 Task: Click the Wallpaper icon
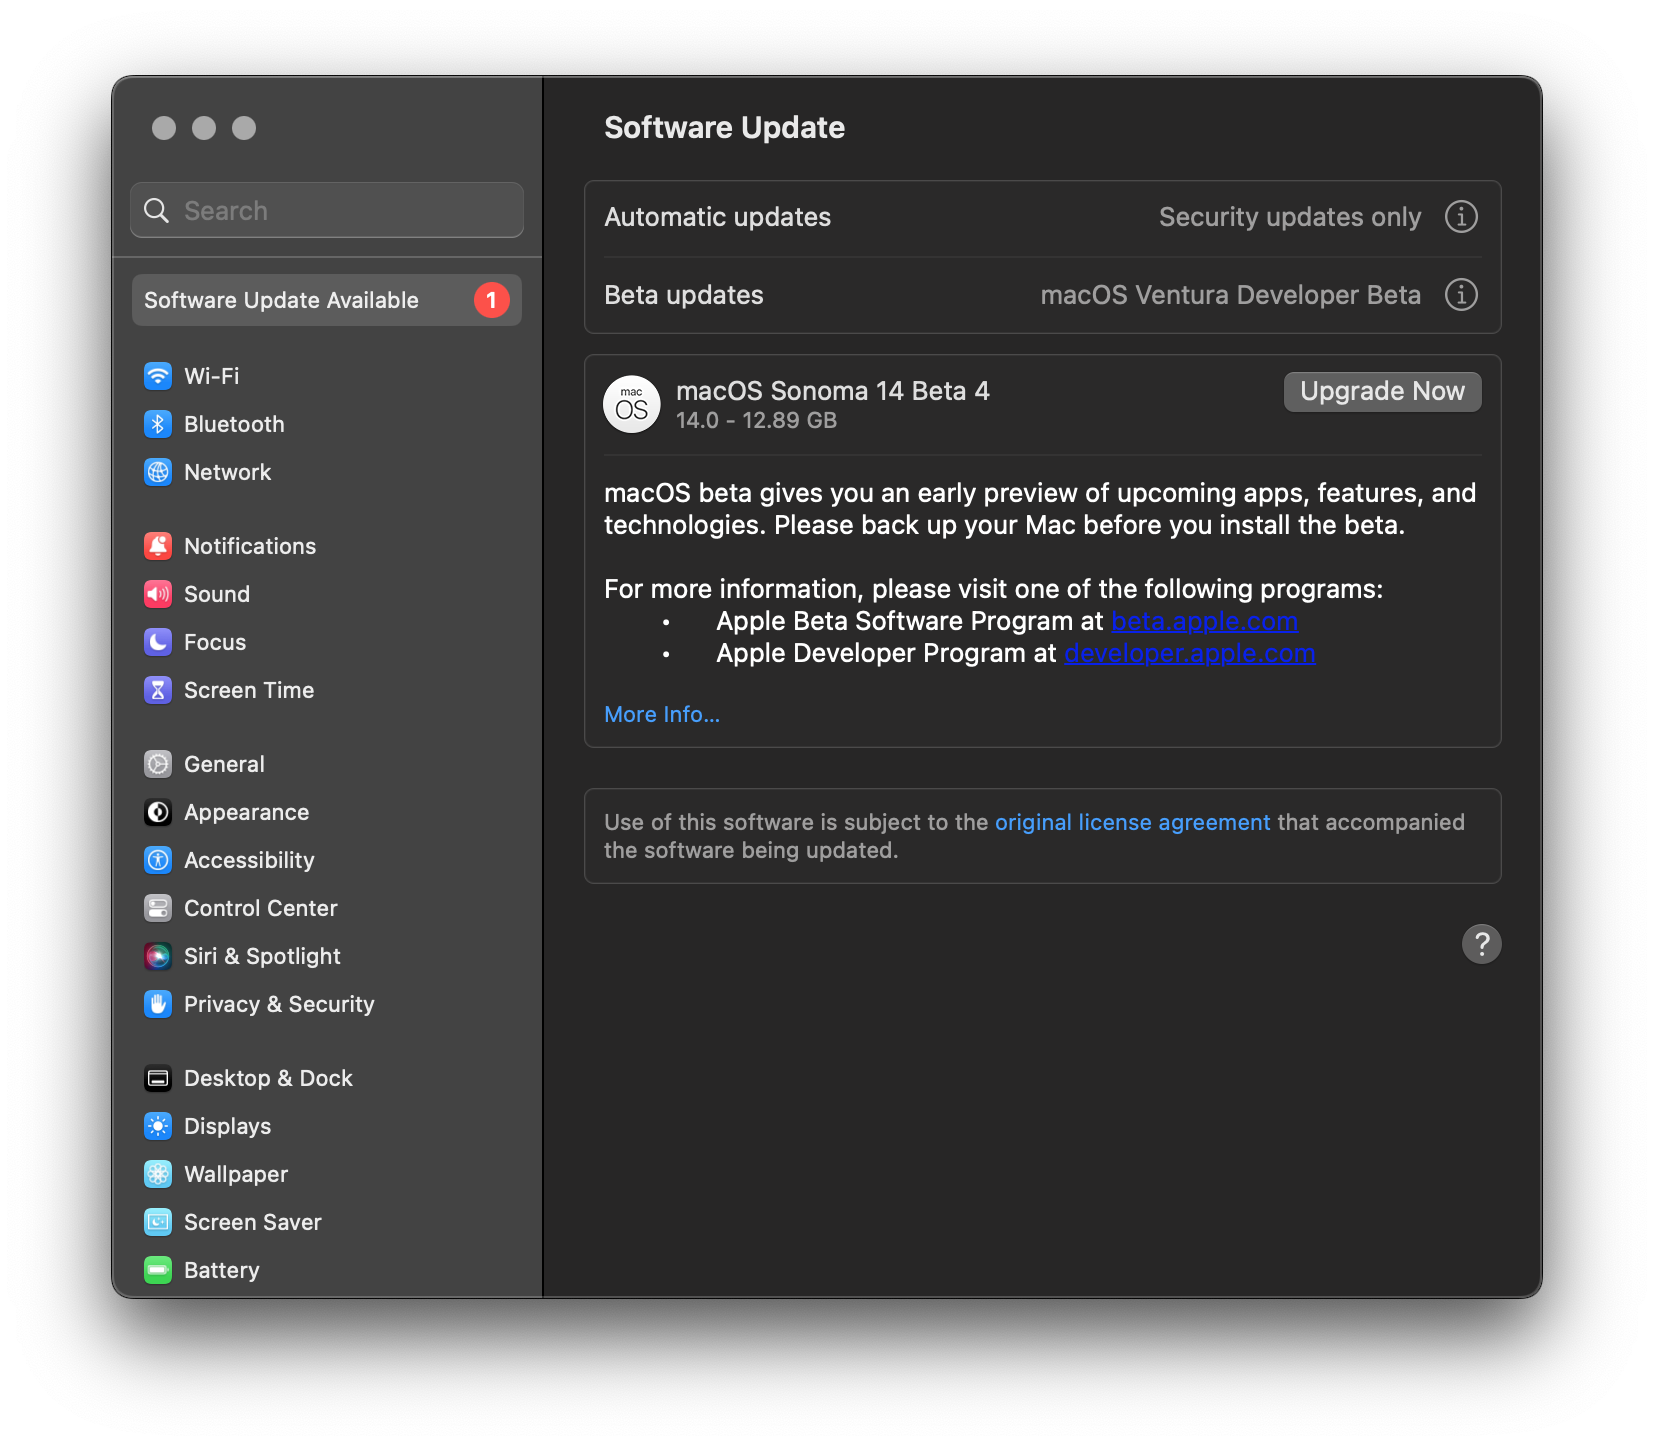pos(158,1174)
